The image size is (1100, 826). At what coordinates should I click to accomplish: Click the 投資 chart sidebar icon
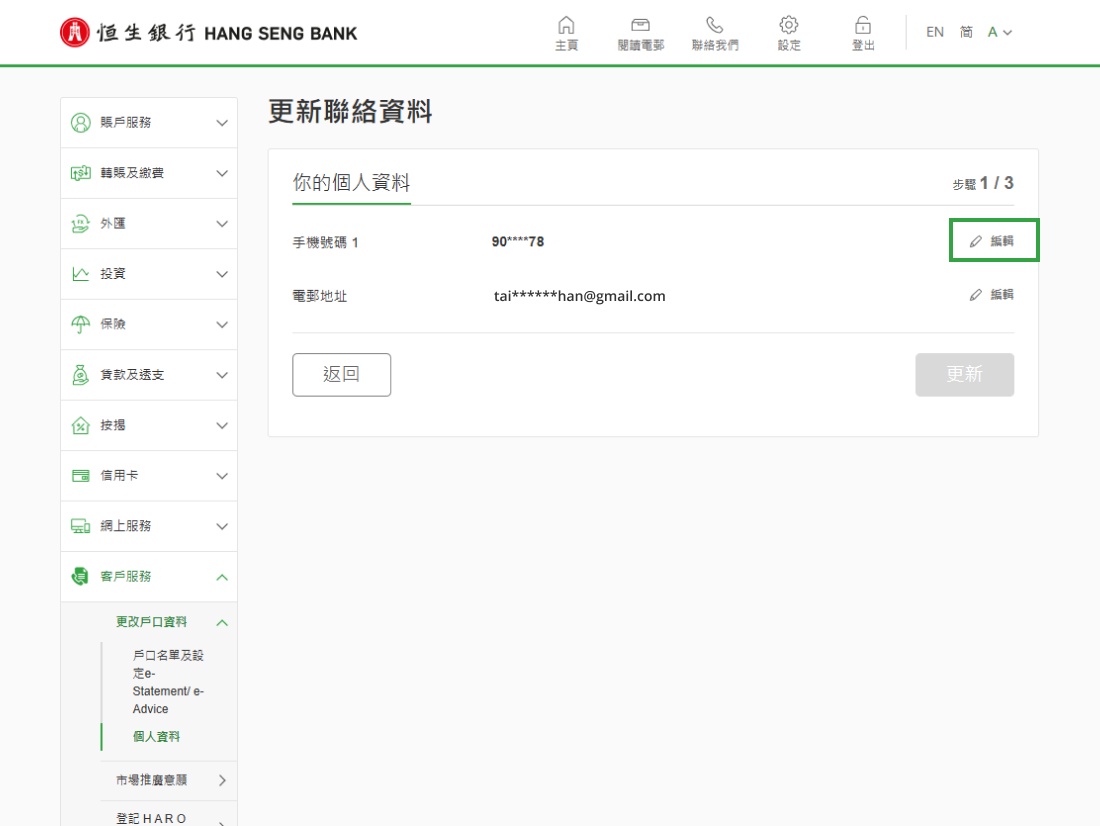pos(80,274)
